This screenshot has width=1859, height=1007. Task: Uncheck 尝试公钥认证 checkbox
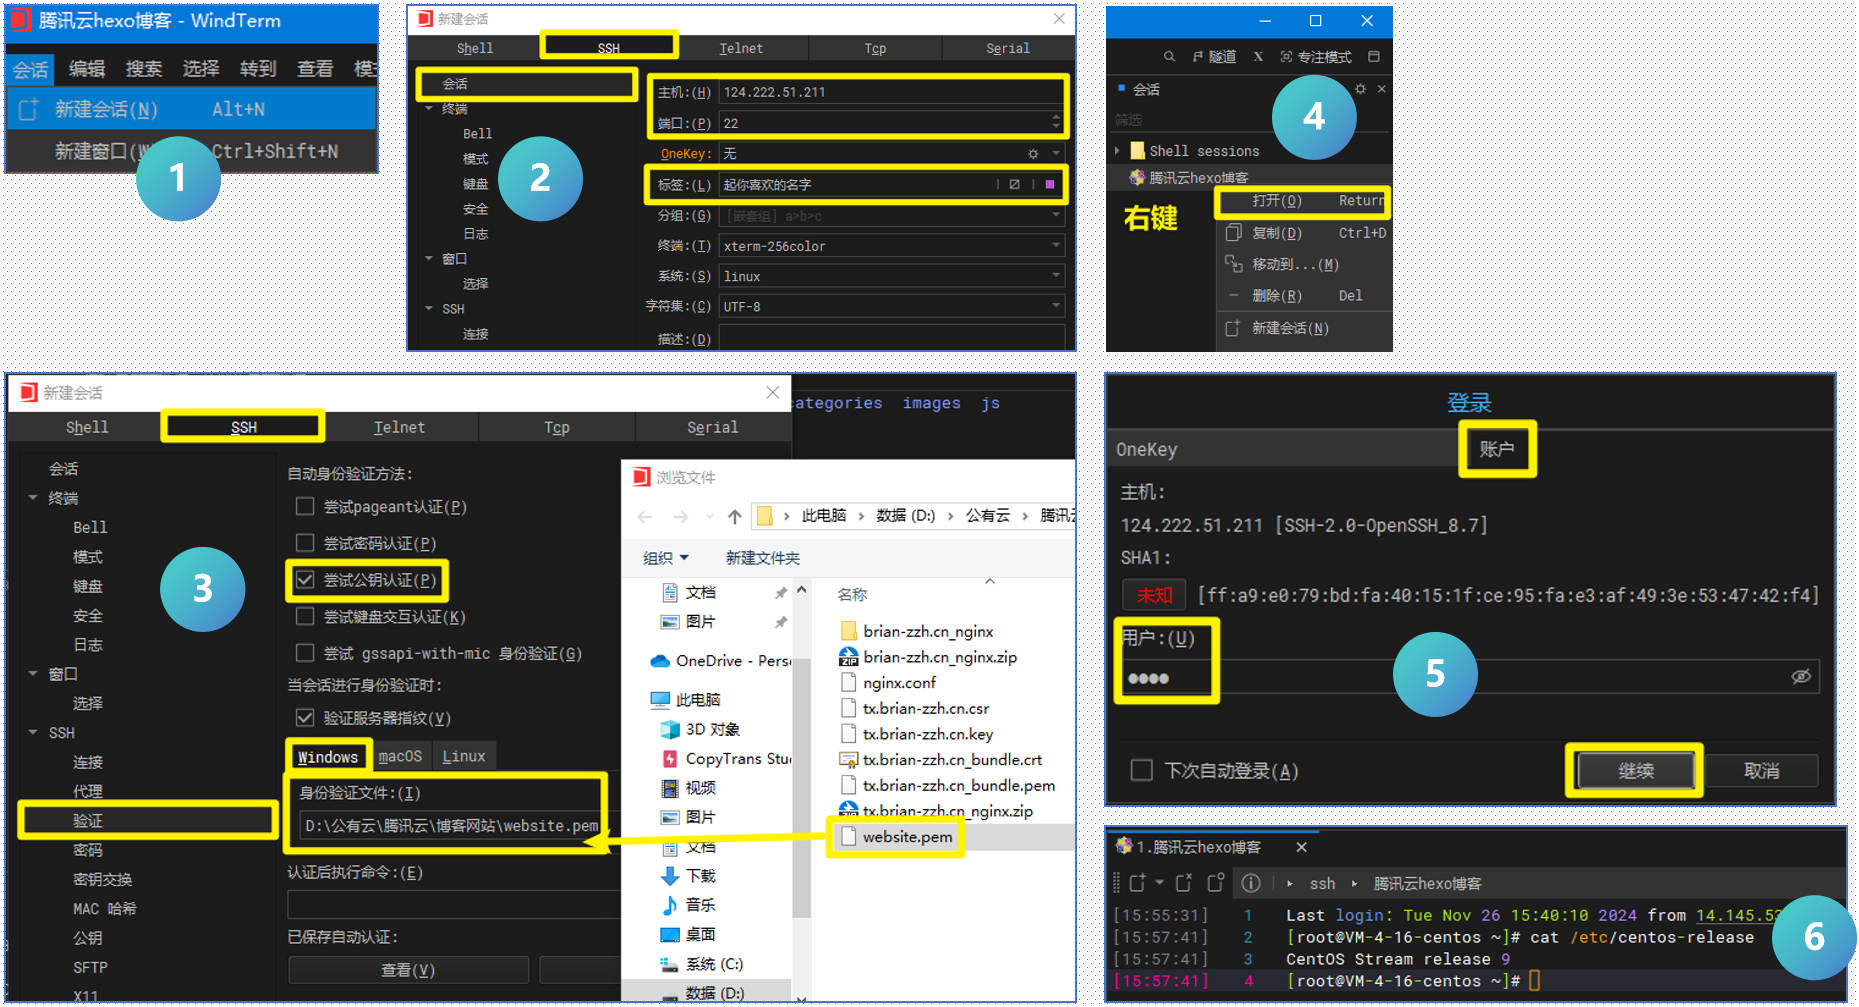click(x=305, y=580)
